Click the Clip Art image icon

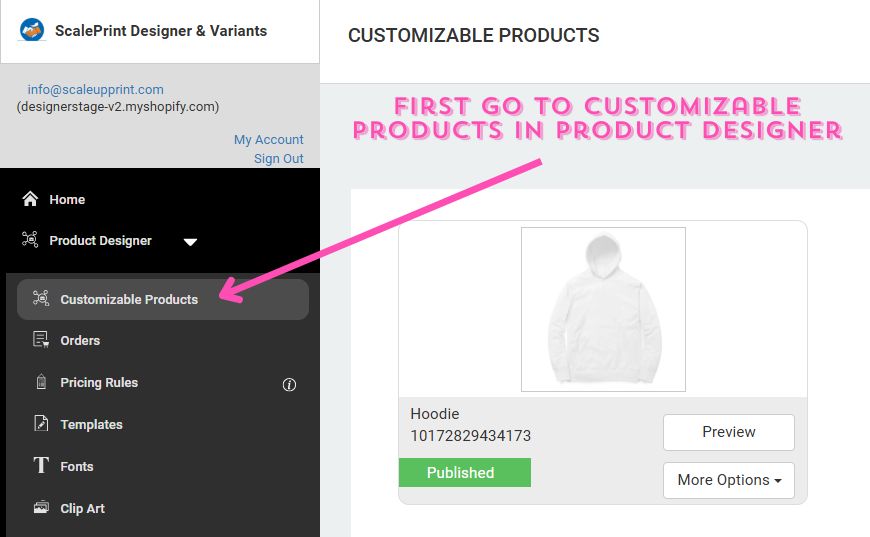pyautogui.click(x=41, y=508)
